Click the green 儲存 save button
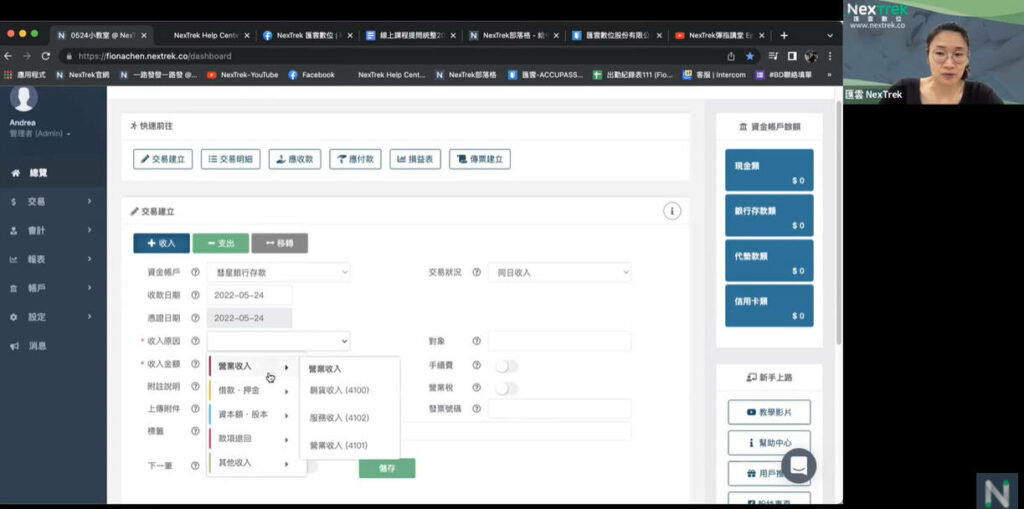 coord(387,468)
